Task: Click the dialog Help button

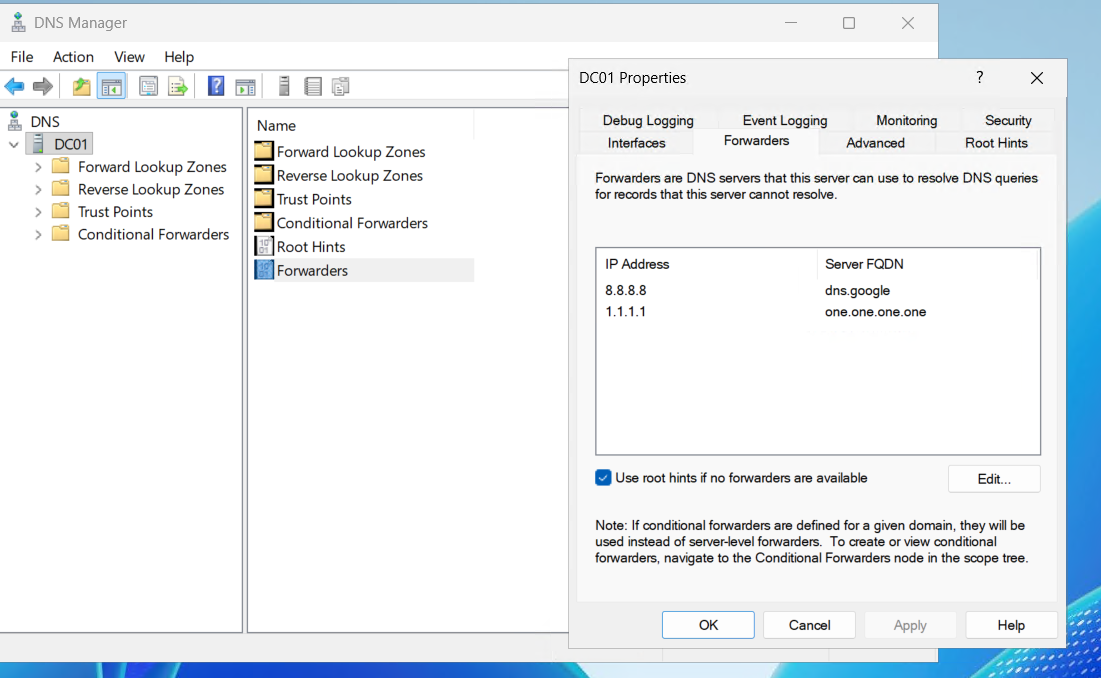Action: pos(1011,625)
